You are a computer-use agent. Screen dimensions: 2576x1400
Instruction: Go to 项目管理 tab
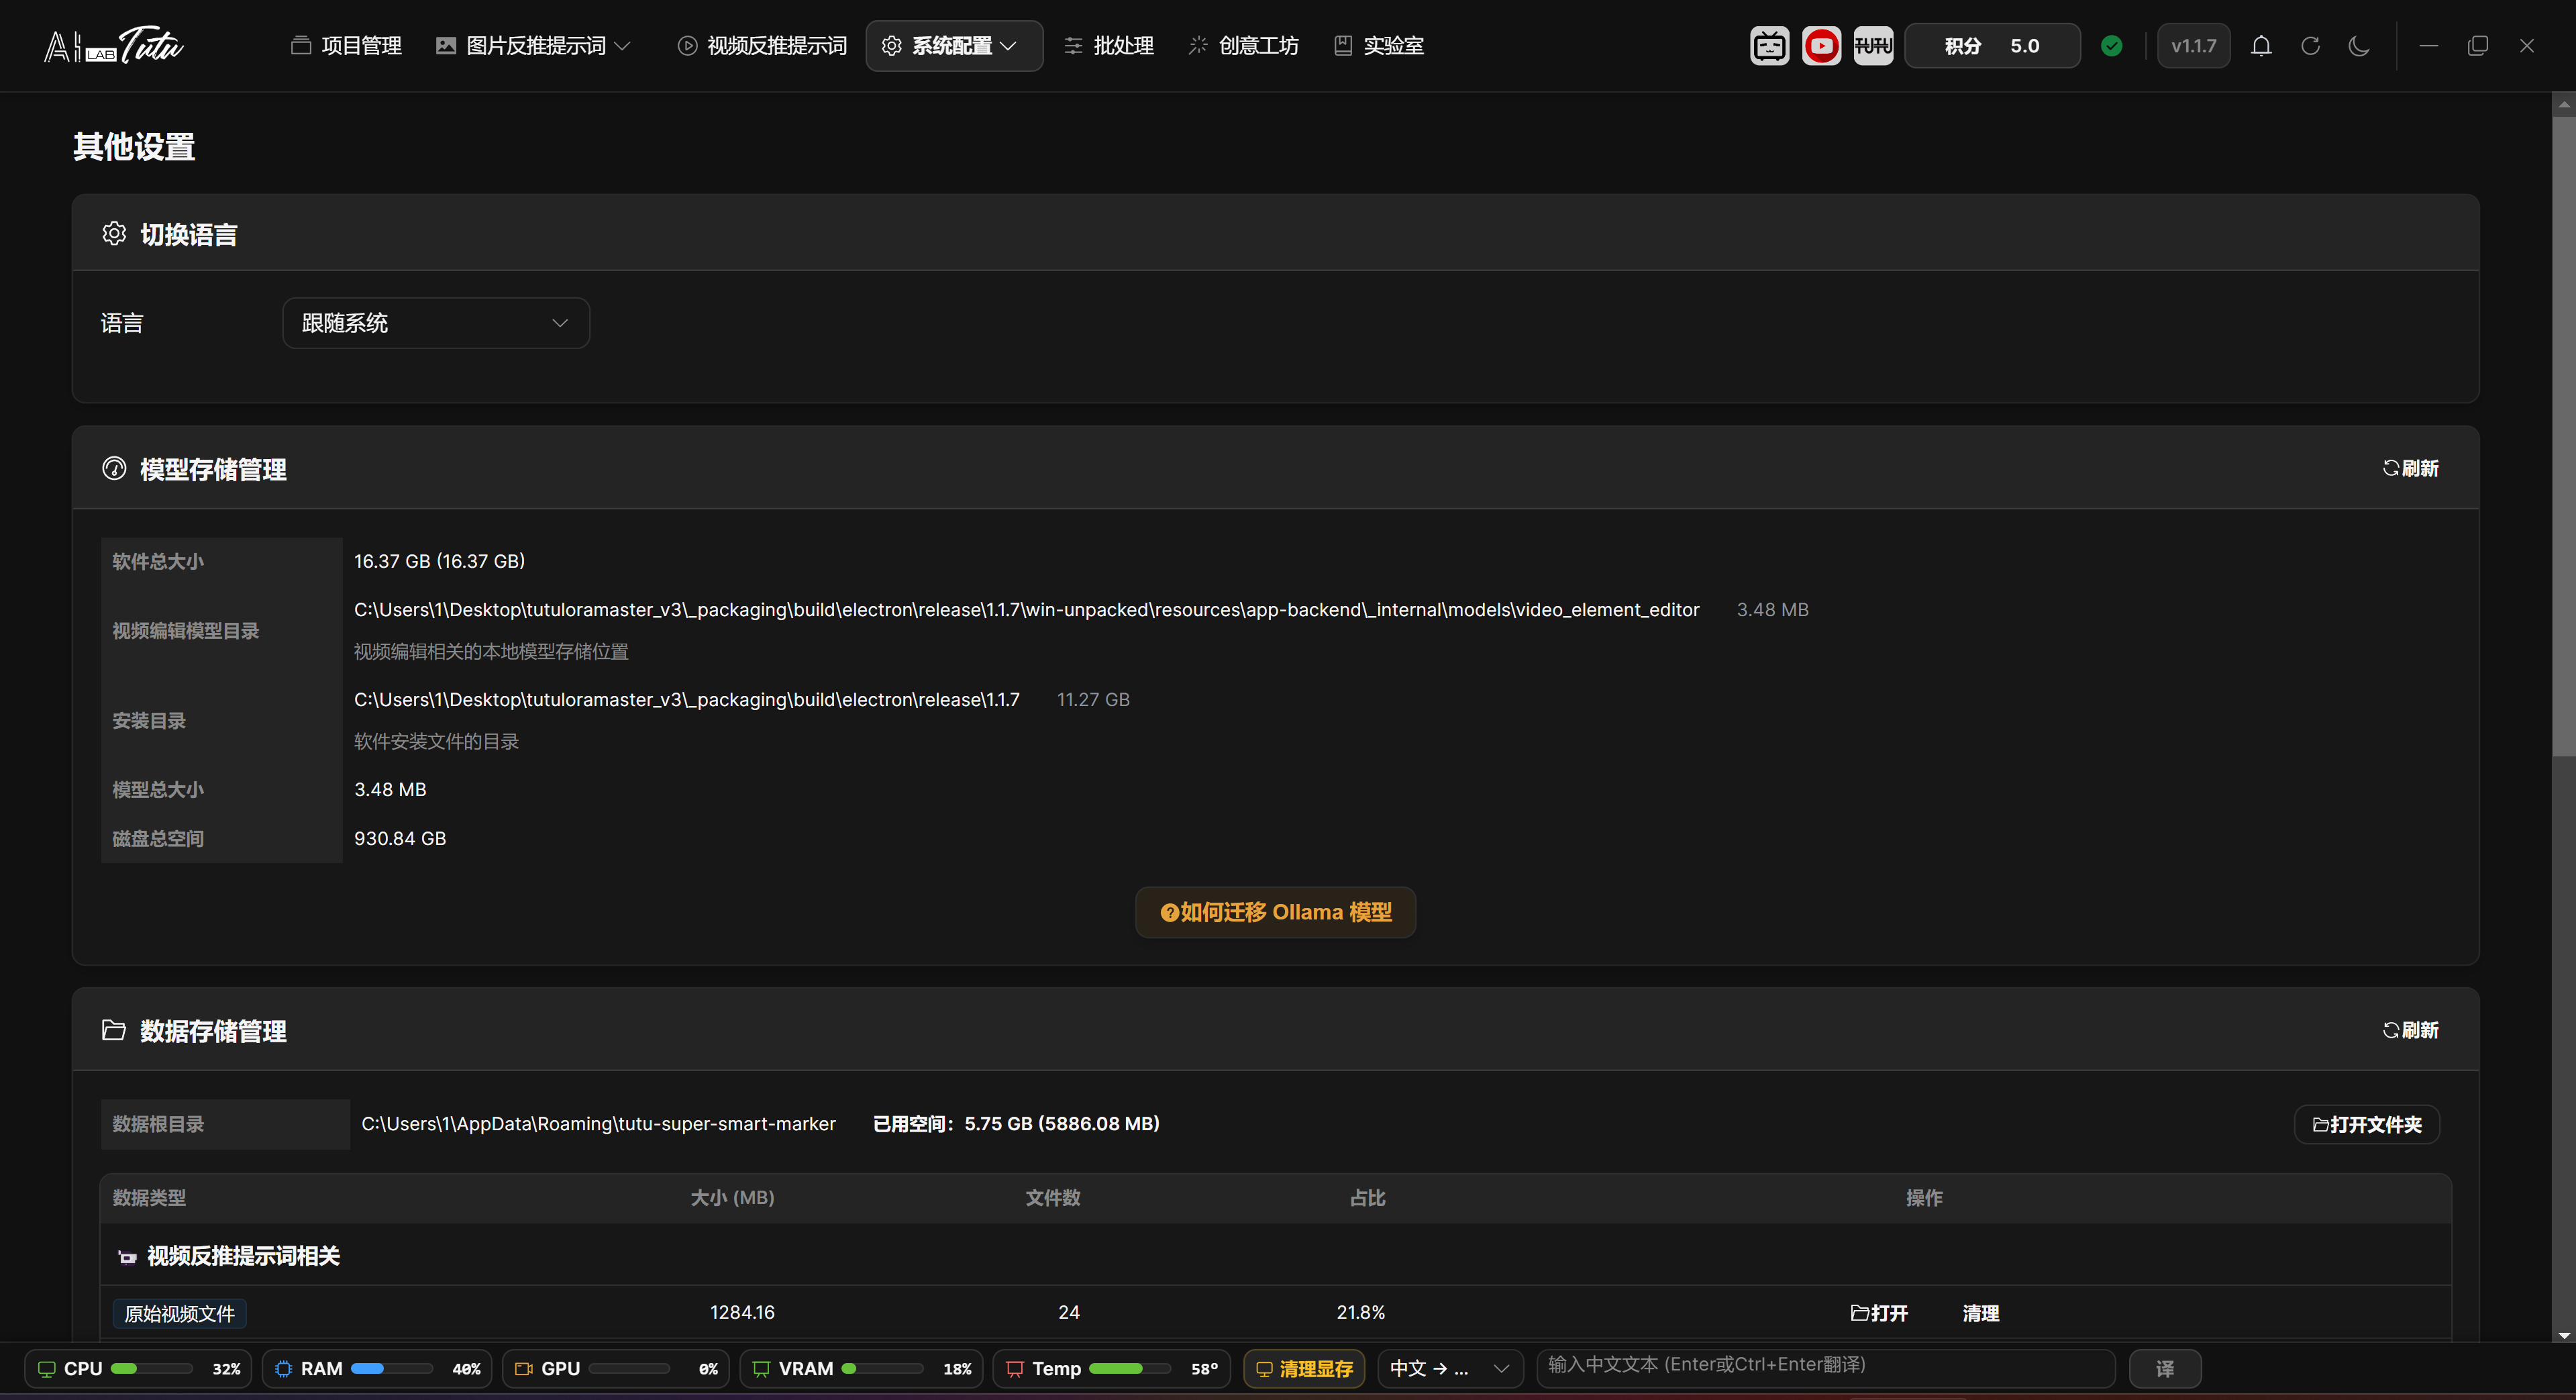(x=346, y=46)
